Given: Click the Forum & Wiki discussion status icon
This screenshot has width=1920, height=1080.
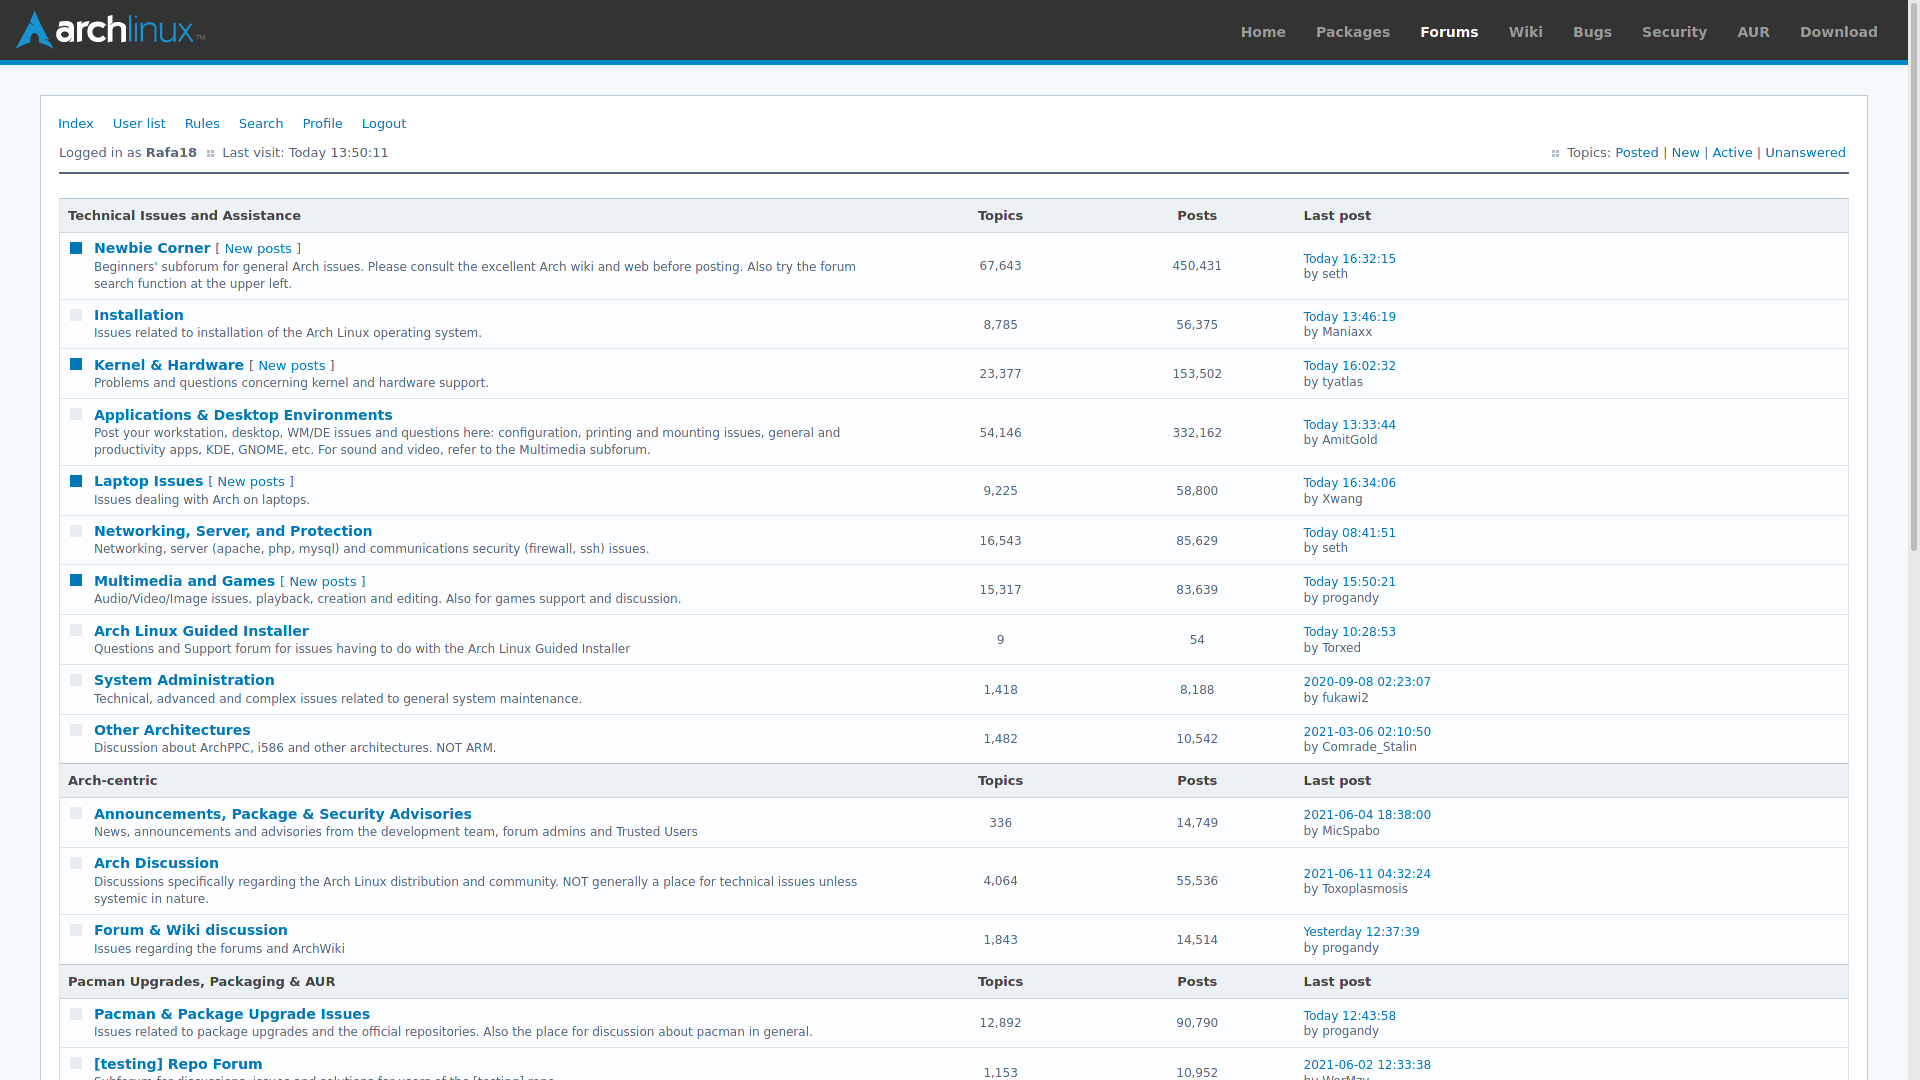Looking at the screenshot, I should click(x=76, y=930).
